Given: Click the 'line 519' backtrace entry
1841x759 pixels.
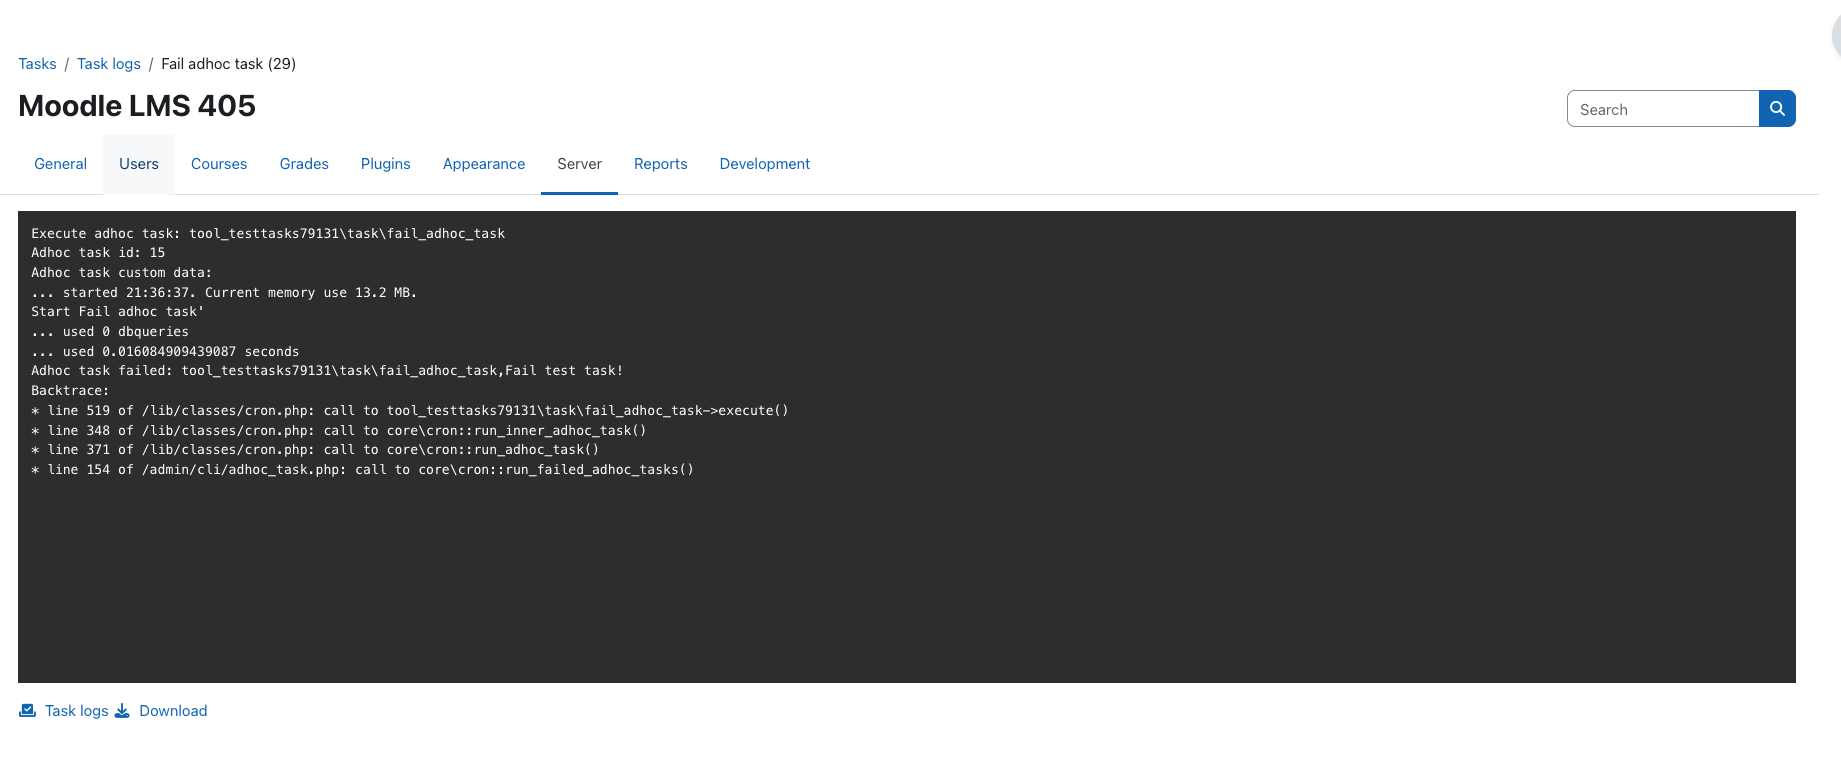Looking at the screenshot, I should point(410,410).
